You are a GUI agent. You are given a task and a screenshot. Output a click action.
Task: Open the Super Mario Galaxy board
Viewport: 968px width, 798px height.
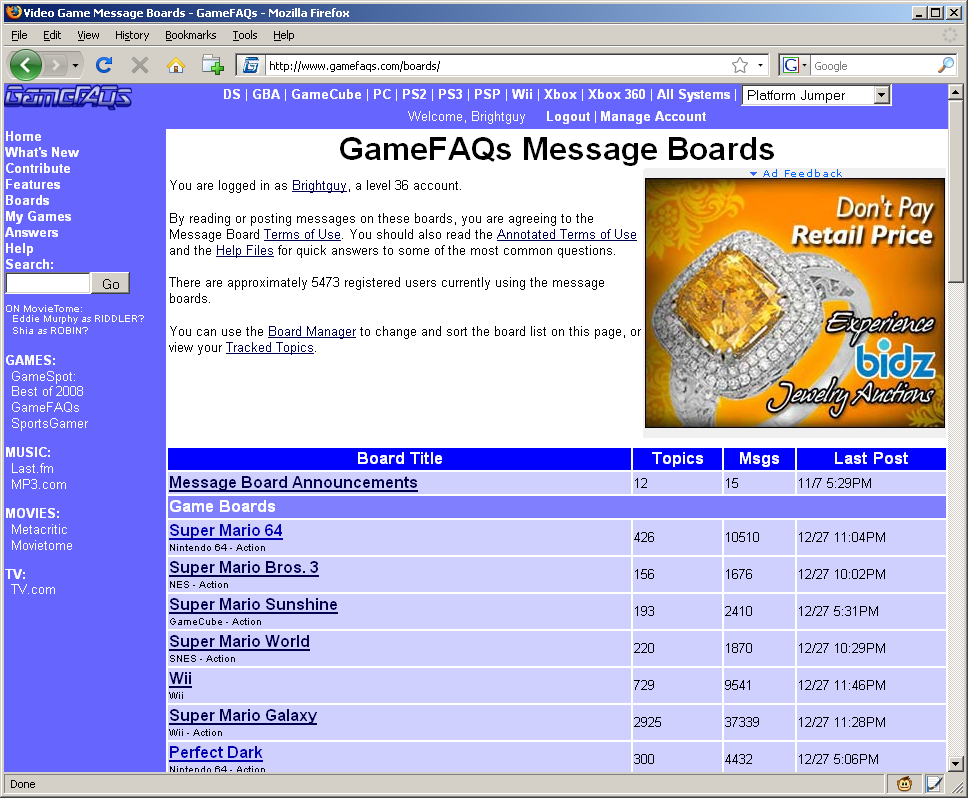(243, 715)
